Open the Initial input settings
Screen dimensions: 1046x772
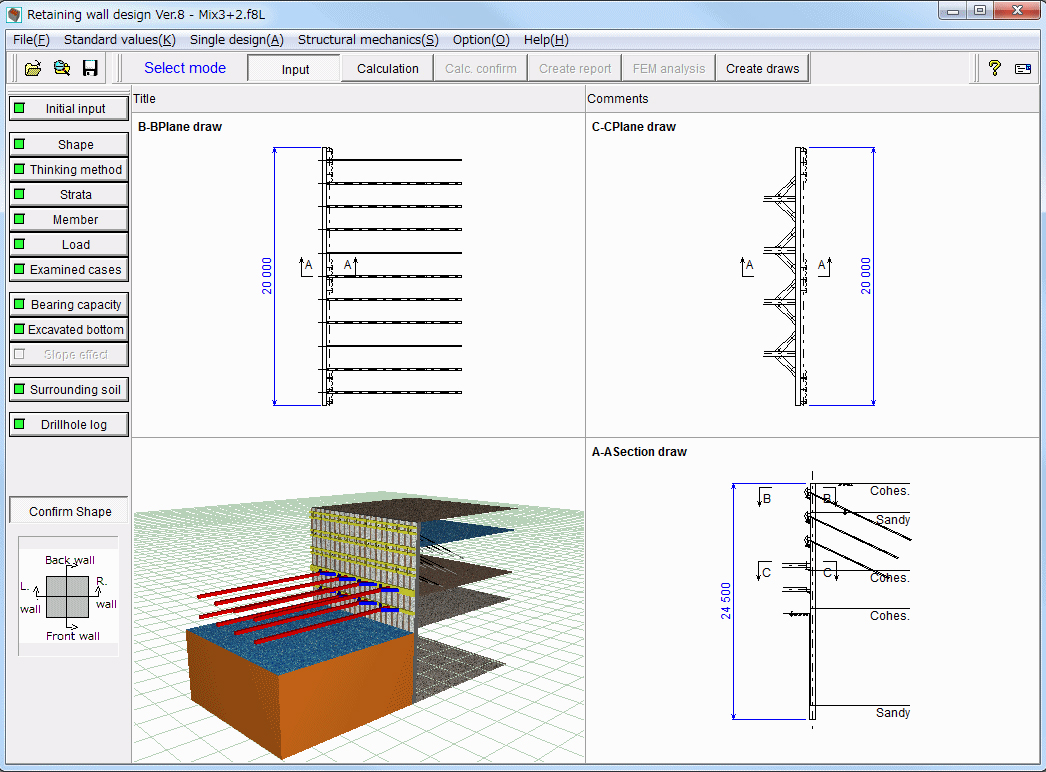pyautogui.click(x=69, y=108)
